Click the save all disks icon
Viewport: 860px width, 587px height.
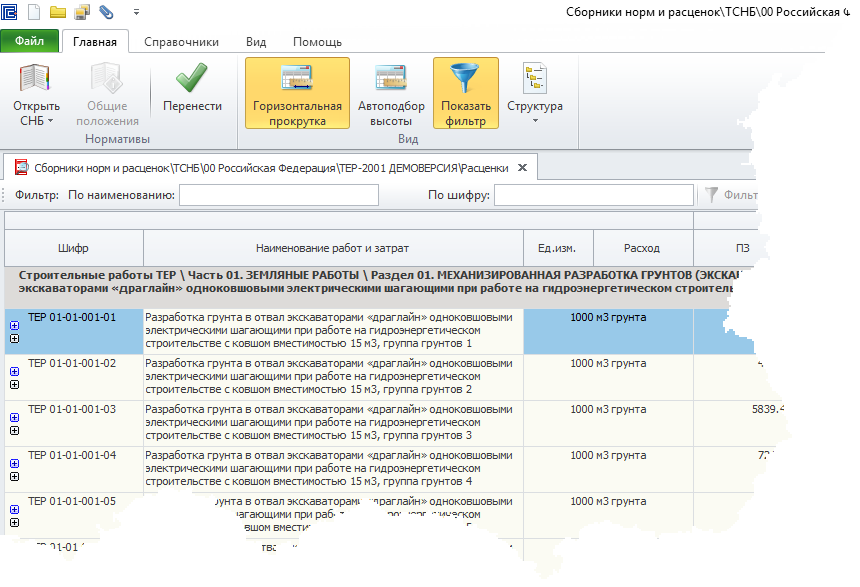(81, 13)
